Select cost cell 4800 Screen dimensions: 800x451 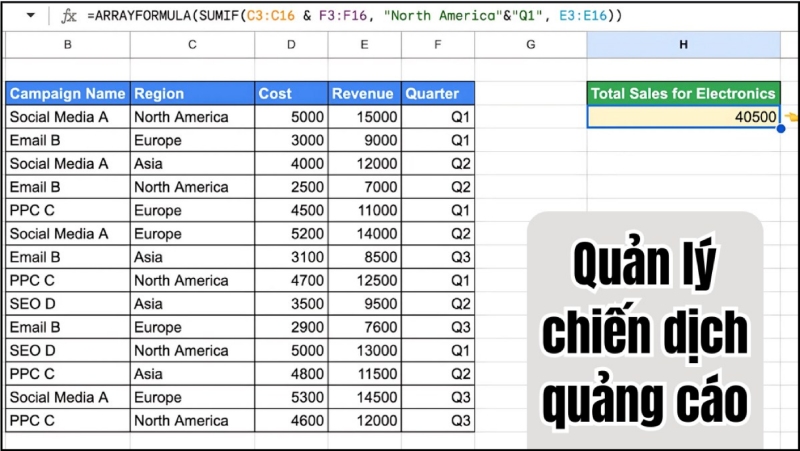pyautogui.click(x=291, y=374)
